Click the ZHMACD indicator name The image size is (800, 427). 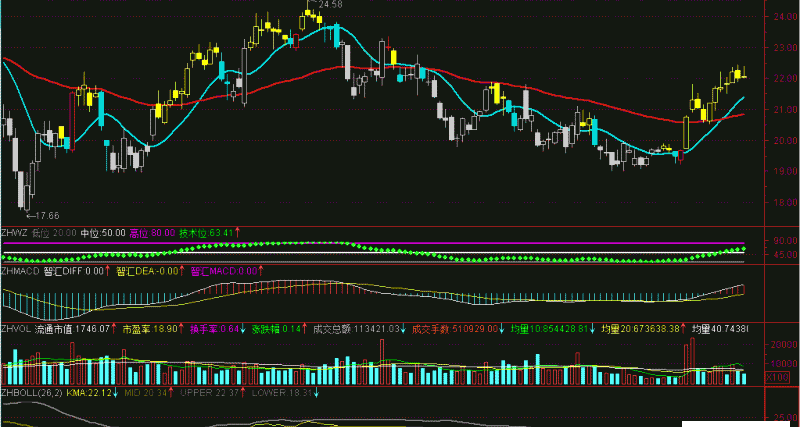[20, 271]
